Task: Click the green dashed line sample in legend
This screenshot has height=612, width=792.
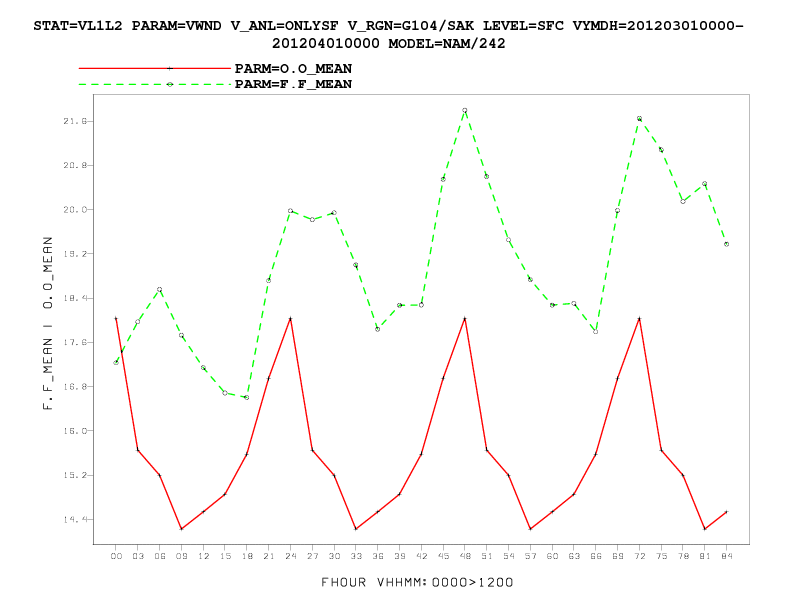Action: click(155, 84)
